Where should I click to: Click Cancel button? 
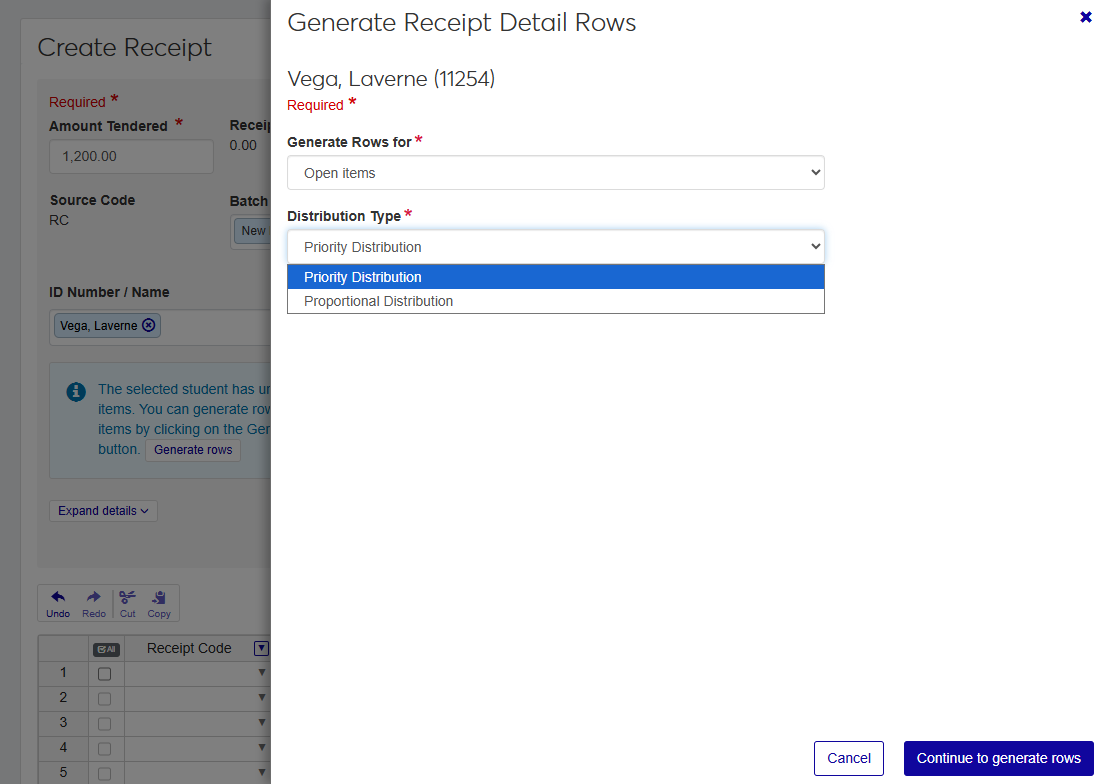pos(848,758)
